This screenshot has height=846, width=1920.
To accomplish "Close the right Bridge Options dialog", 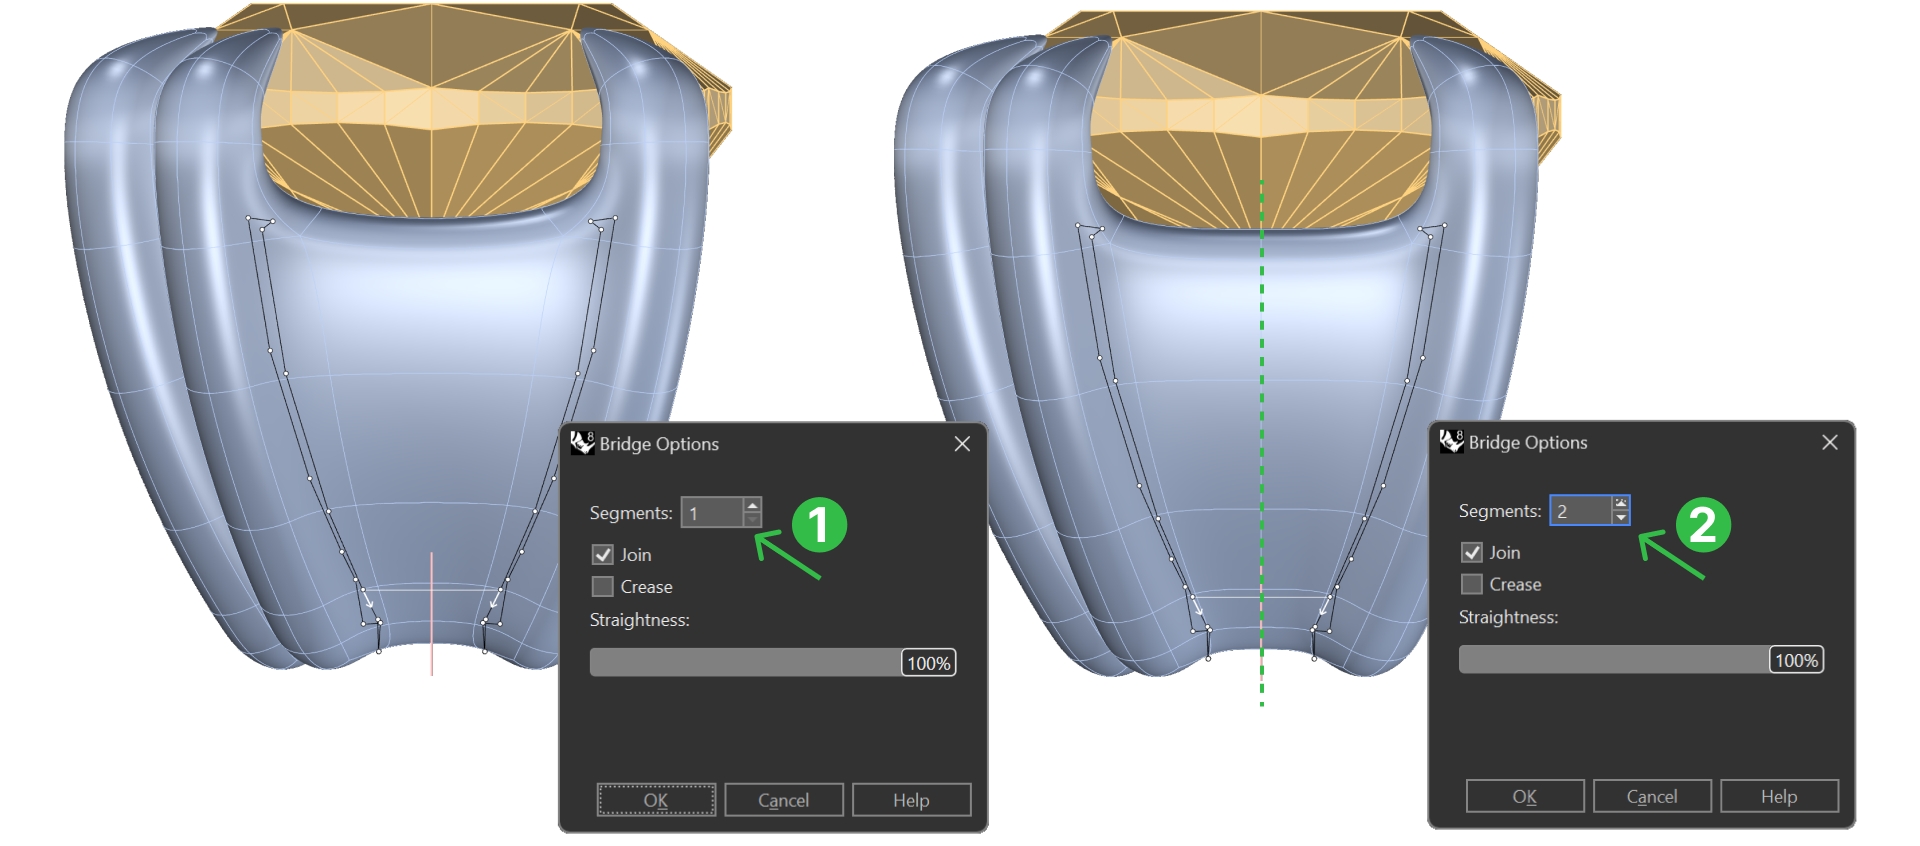I will point(1830,442).
